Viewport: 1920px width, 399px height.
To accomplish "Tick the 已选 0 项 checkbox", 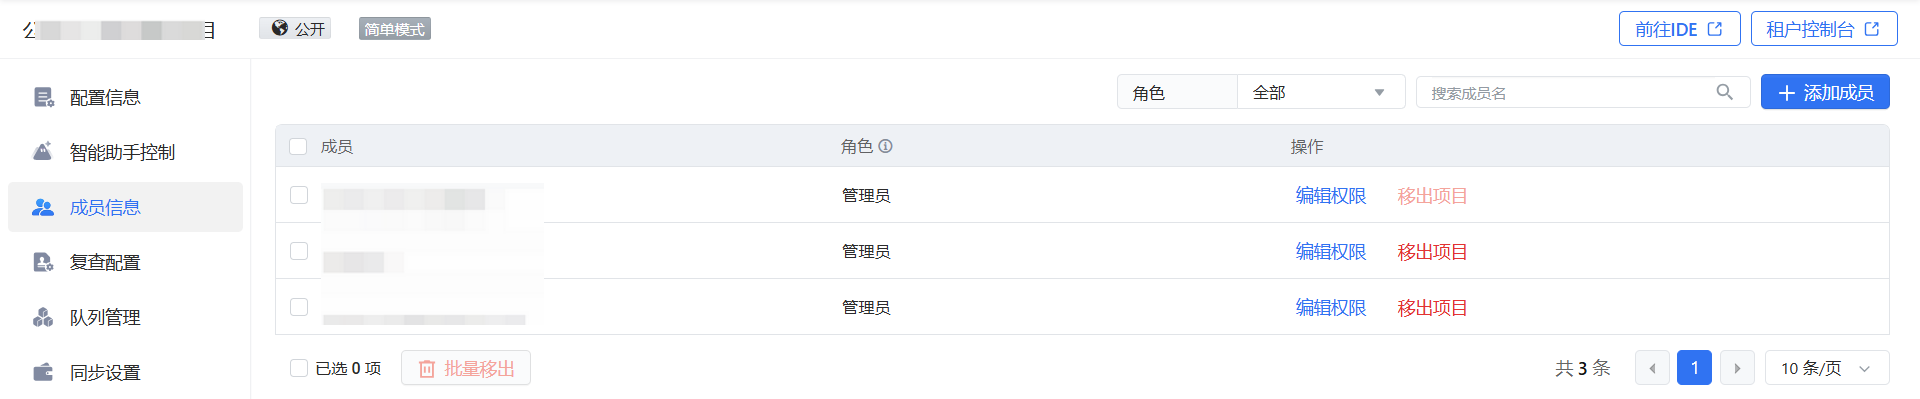I will pyautogui.click(x=299, y=368).
